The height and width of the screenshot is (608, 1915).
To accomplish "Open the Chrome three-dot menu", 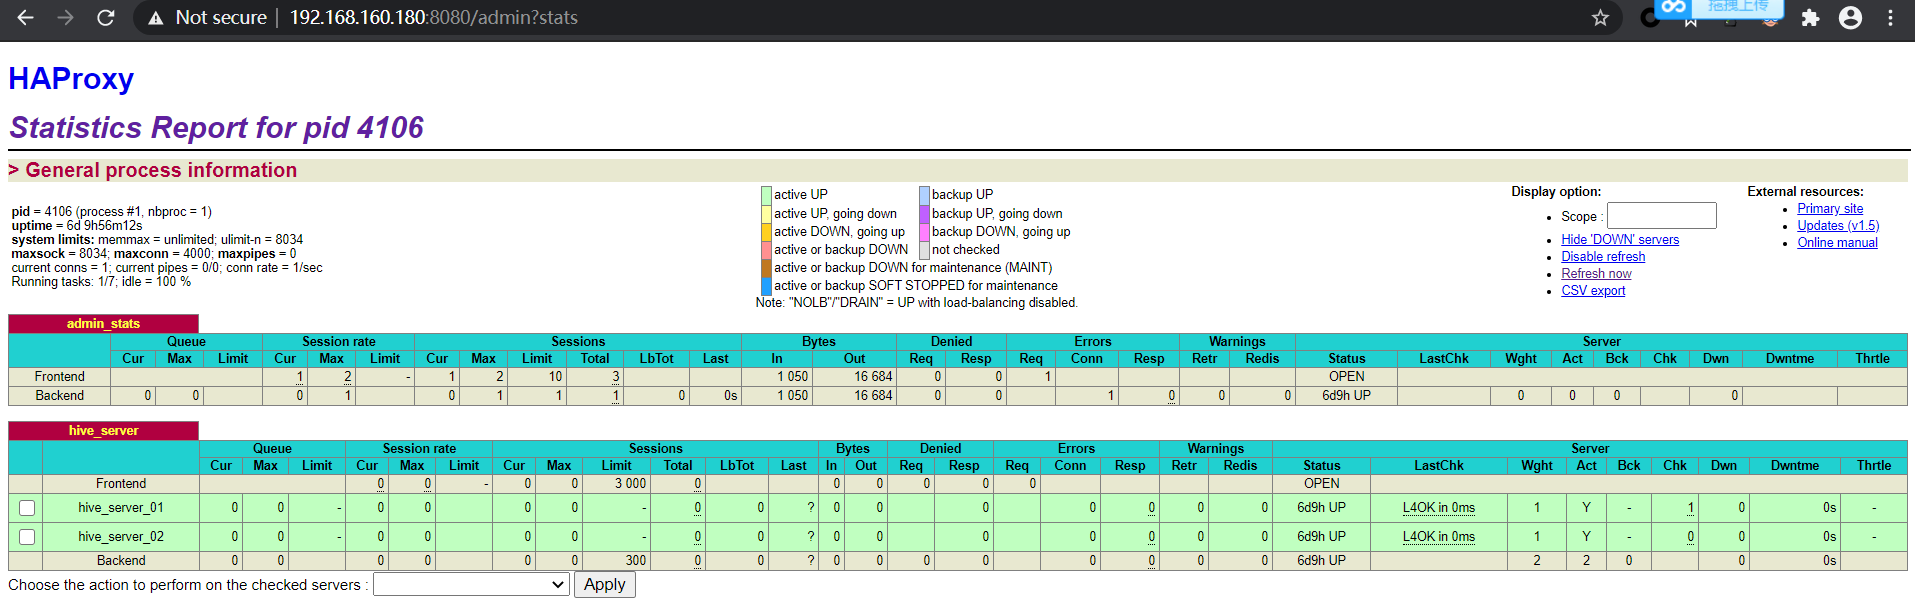I will pyautogui.click(x=1890, y=18).
